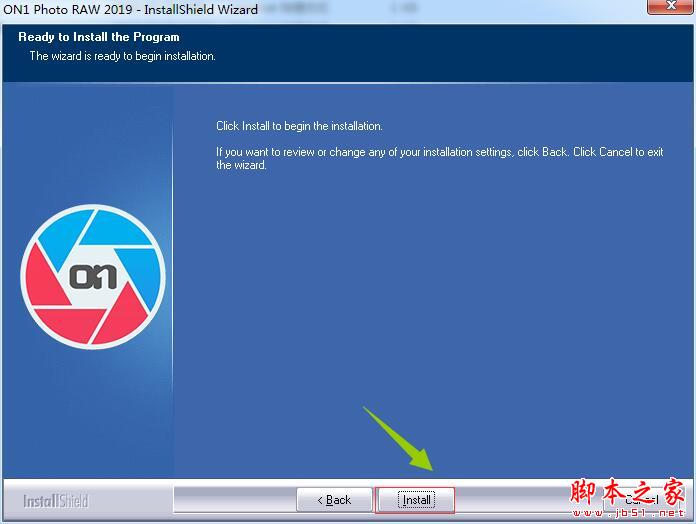This screenshot has height=524, width=696.
Task: Close the InstallShield Wizard window
Action: point(670,6)
